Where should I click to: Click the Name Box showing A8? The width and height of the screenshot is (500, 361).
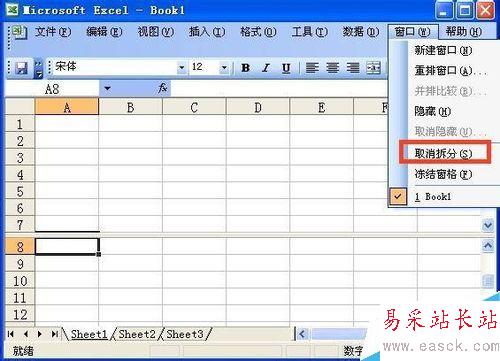pos(52,89)
